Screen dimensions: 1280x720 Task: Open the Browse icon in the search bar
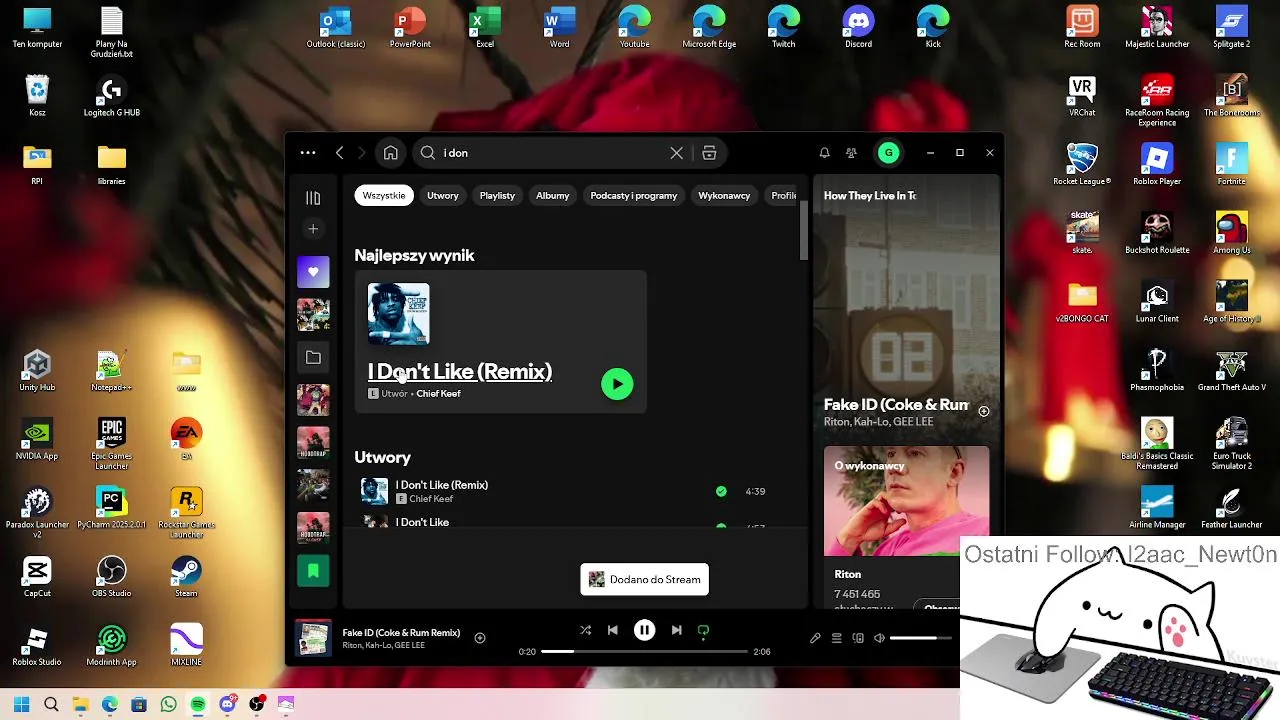pyautogui.click(x=709, y=153)
